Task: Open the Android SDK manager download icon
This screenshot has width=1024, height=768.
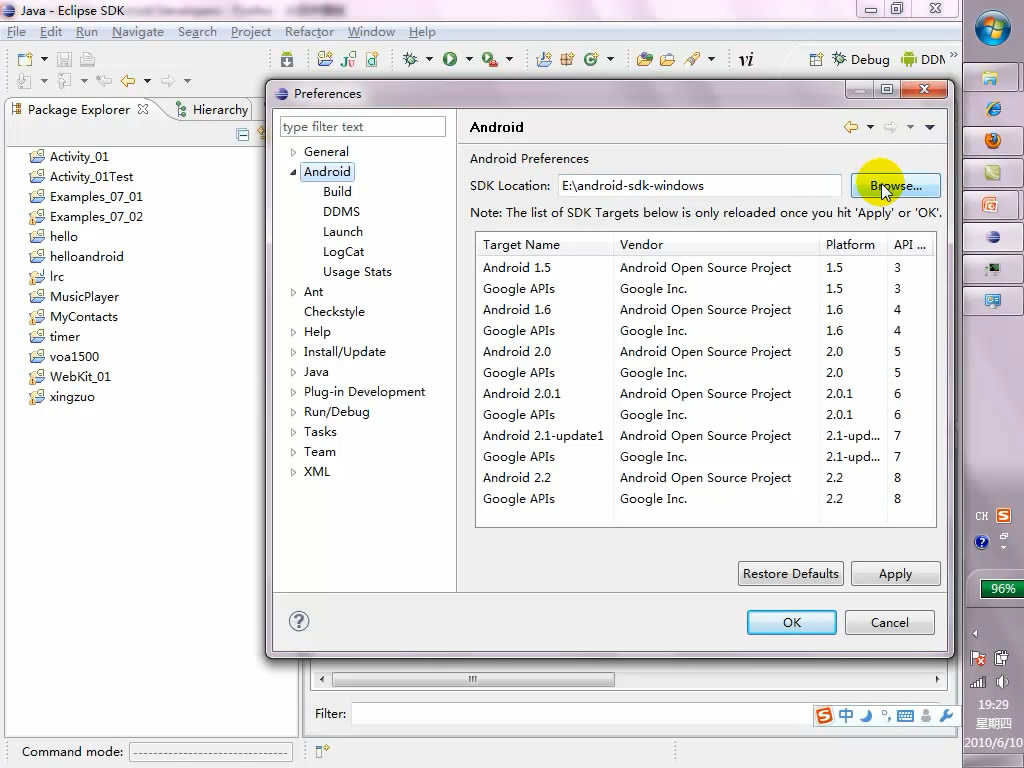Action: pos(287,60)
